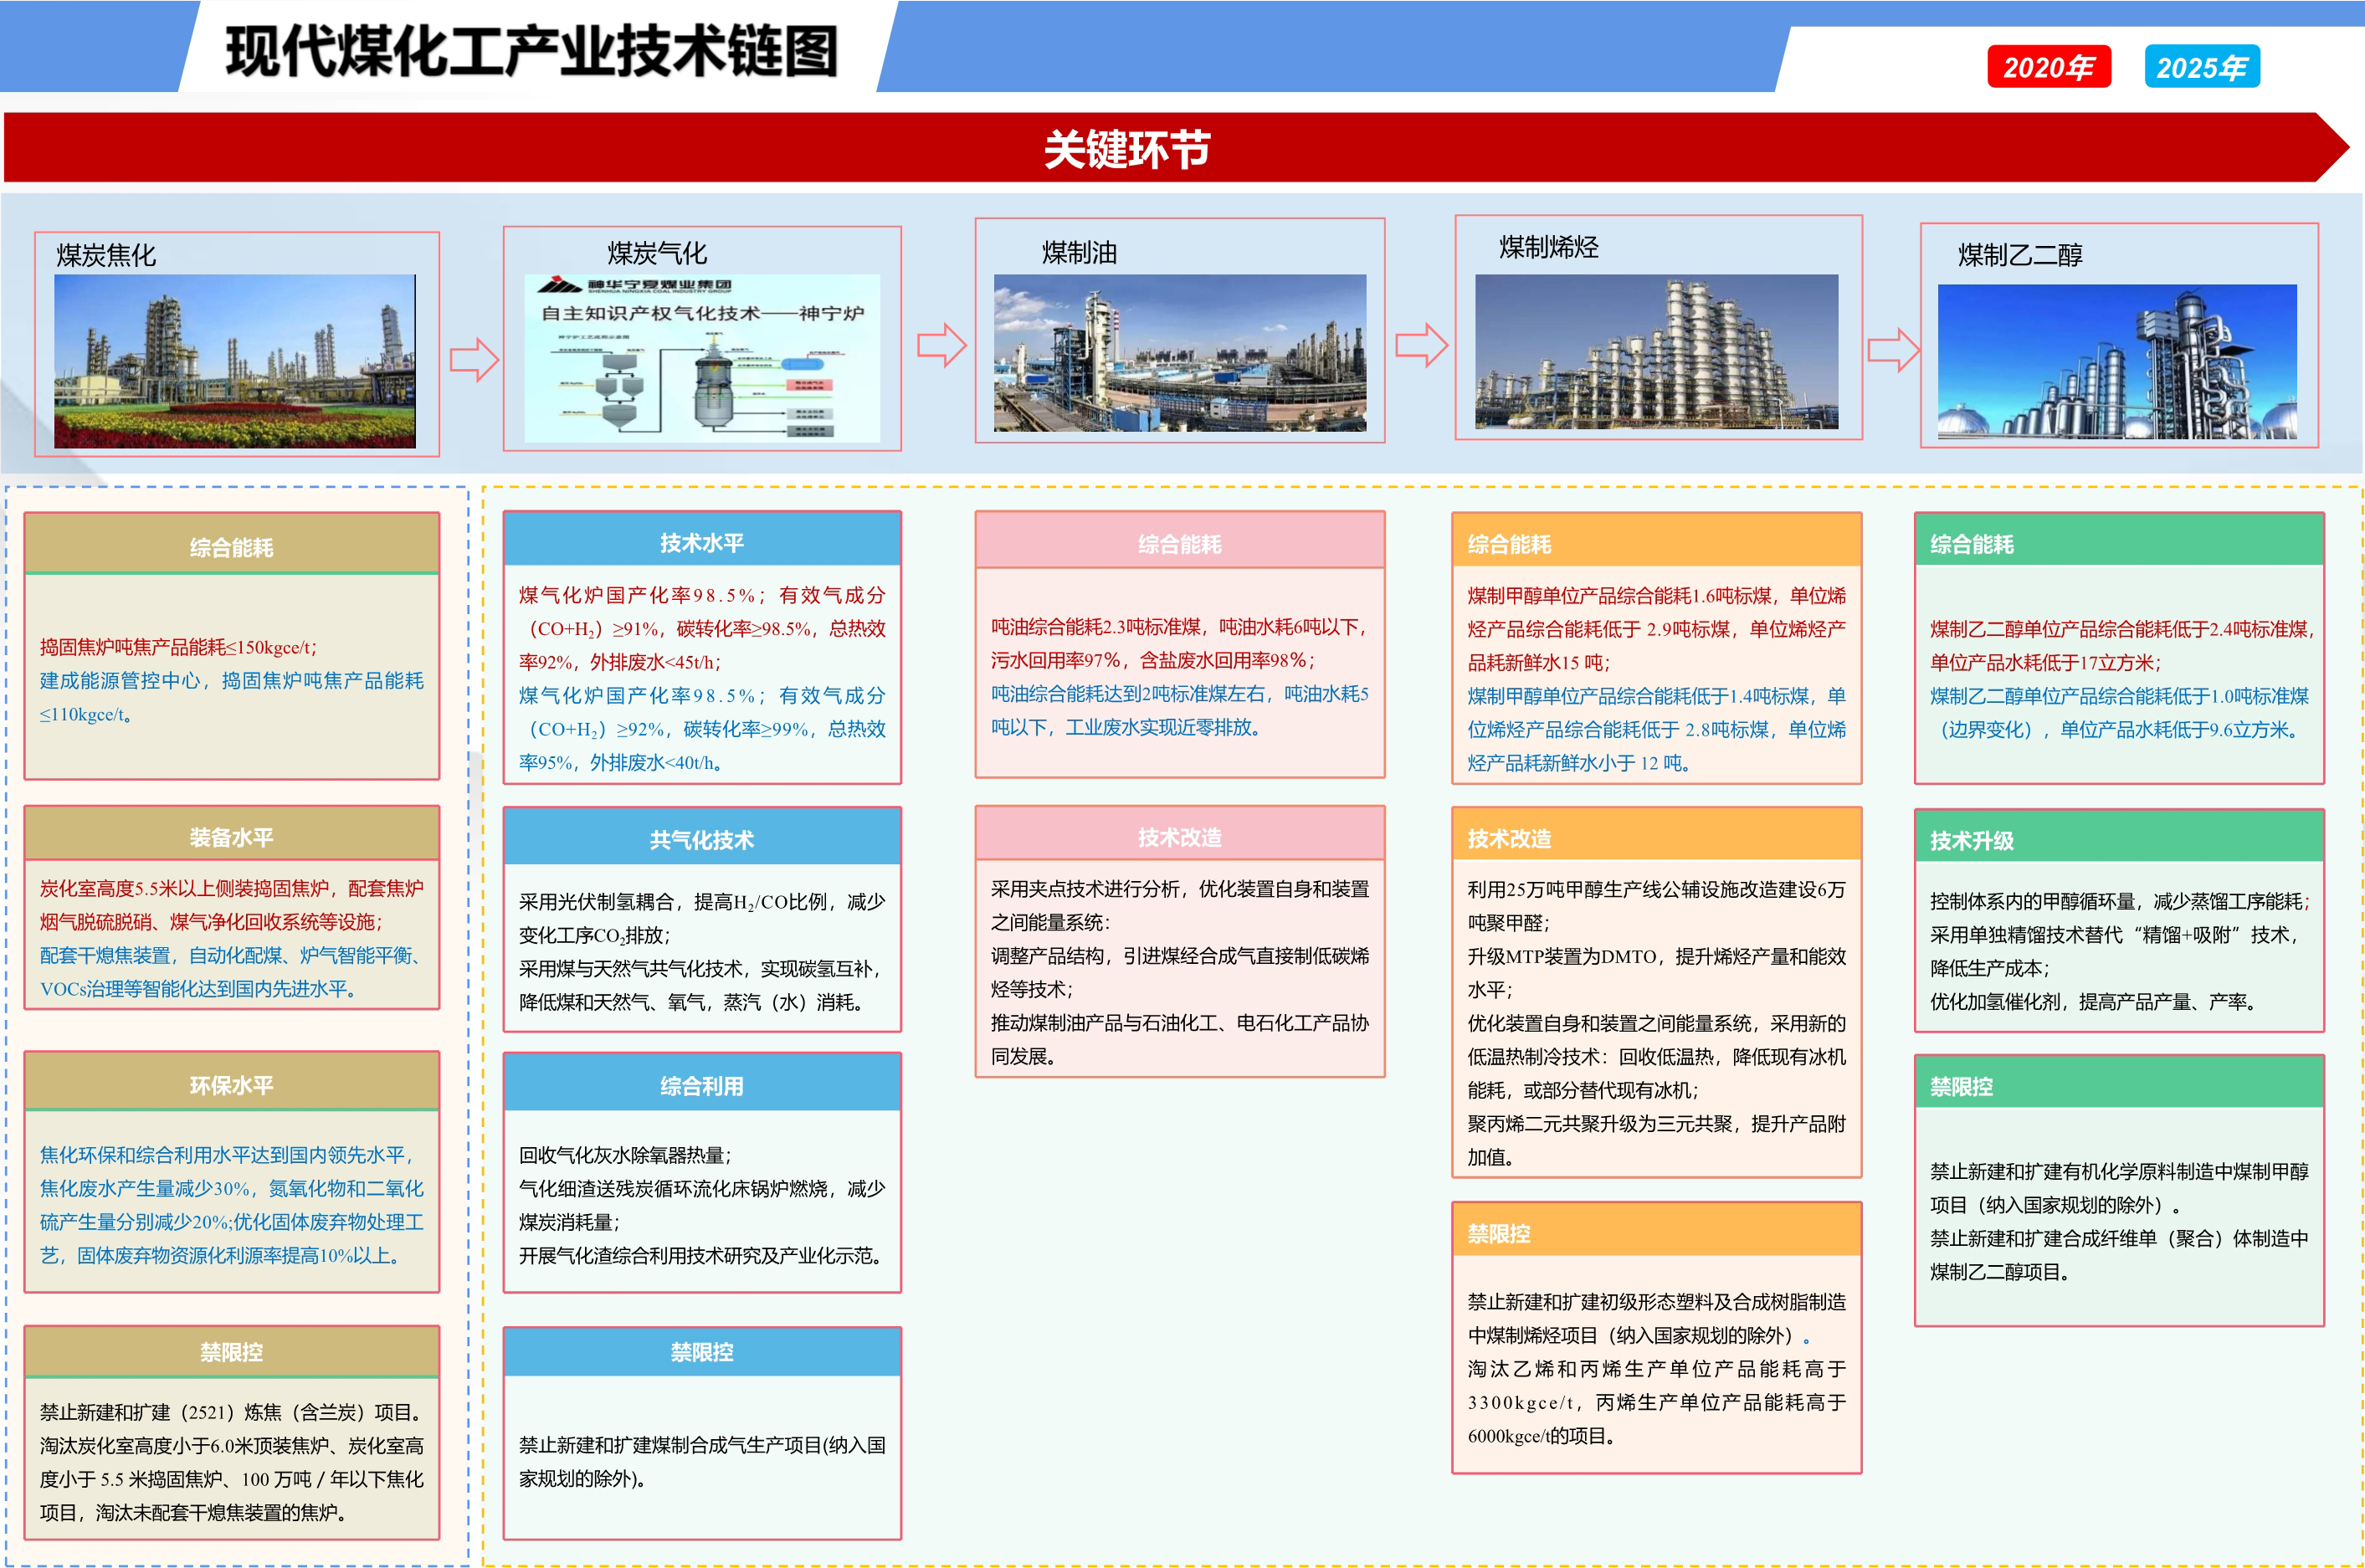The height and width of the screenshot is (1568, 2365).
Task: Click text 焦化废水产生量减少30%
Action: (145, 1189)
